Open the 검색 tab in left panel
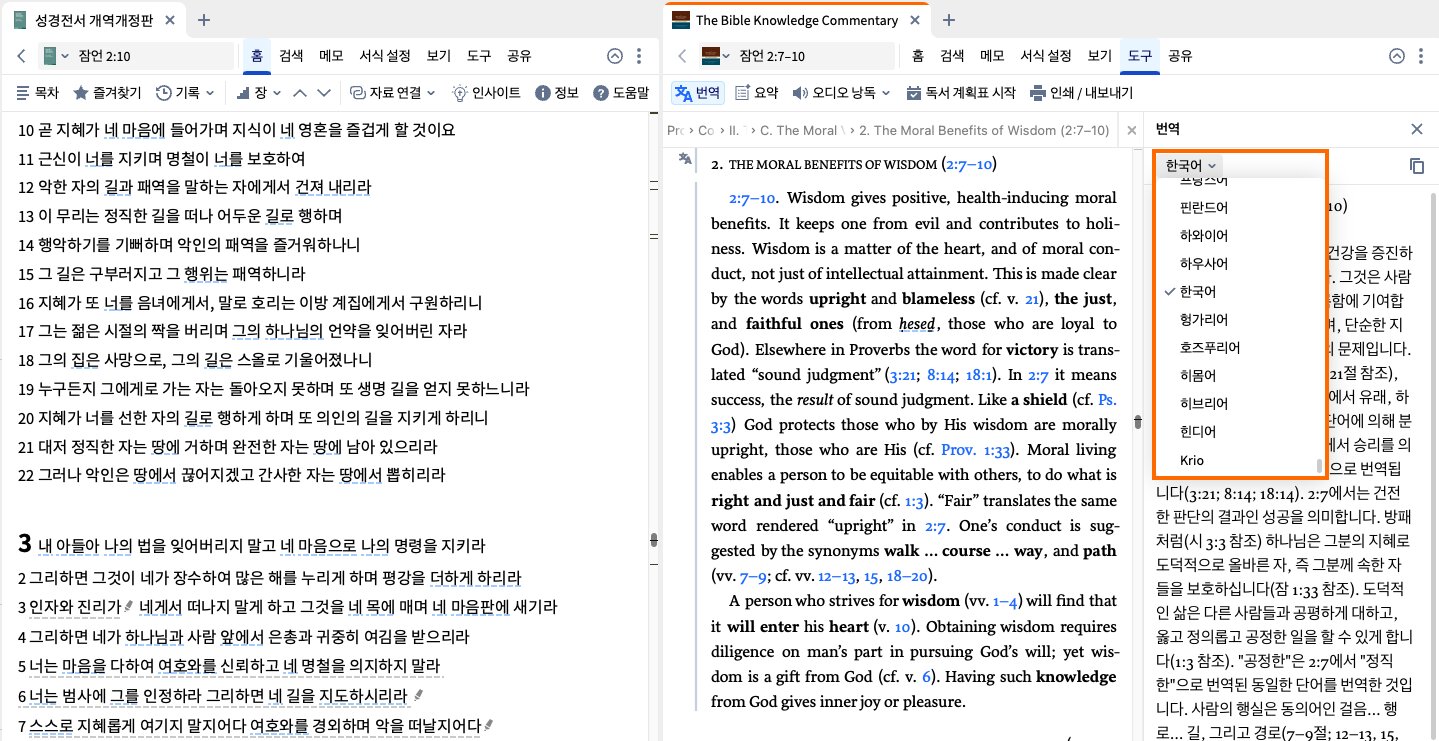 pyautogui.click(x=291, y=56)
